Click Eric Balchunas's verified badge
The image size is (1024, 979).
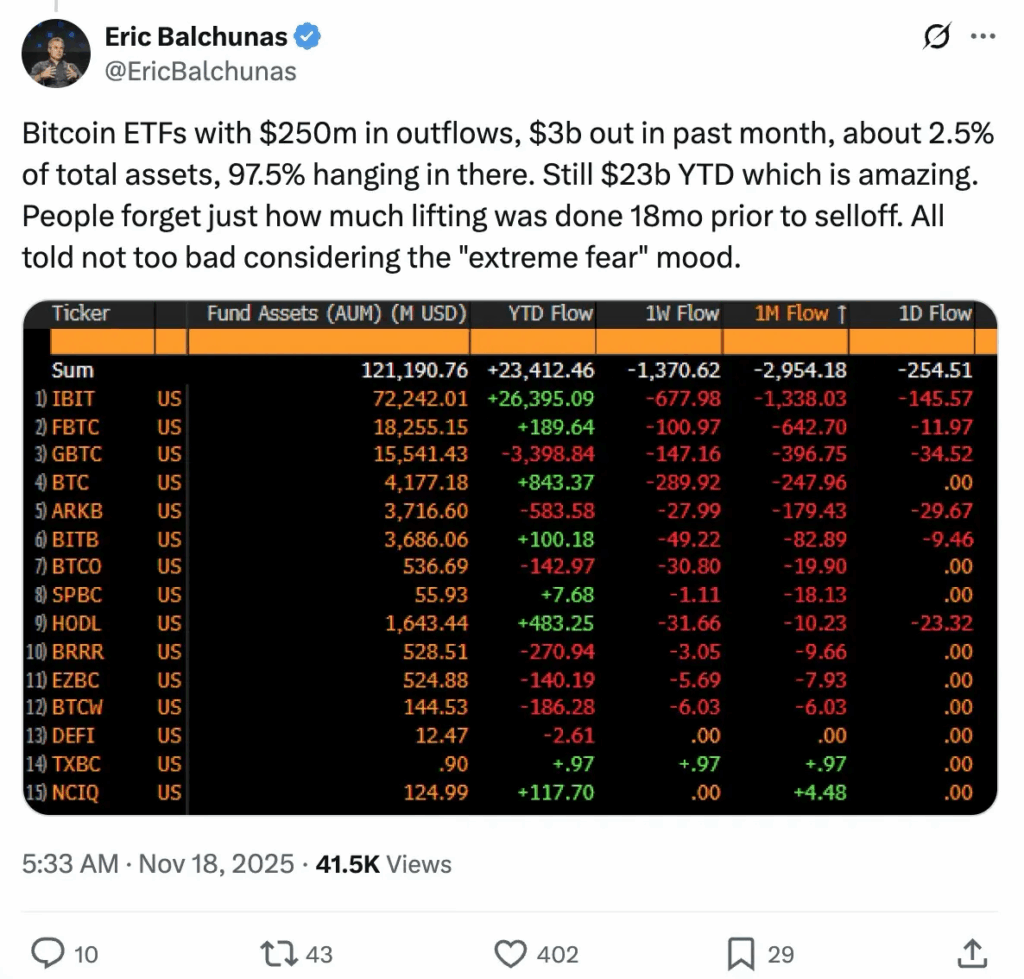(306, 36)
